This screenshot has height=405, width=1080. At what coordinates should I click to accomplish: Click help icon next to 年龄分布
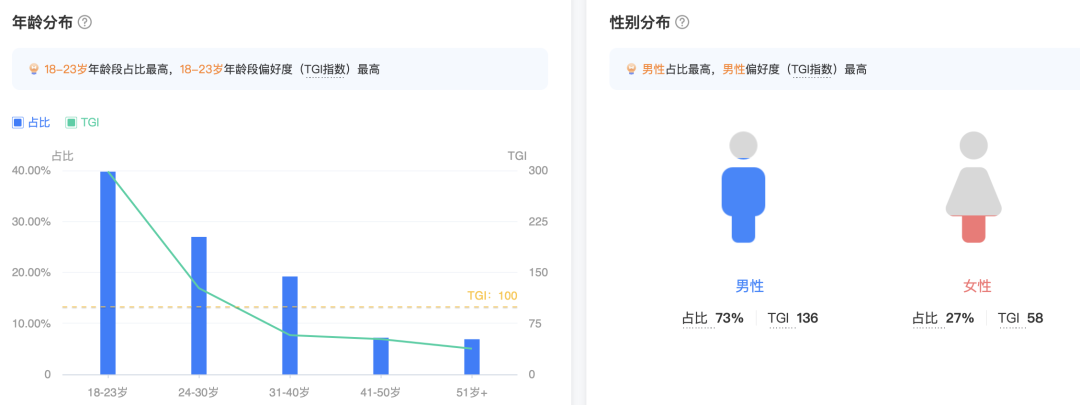pos(85,22)
